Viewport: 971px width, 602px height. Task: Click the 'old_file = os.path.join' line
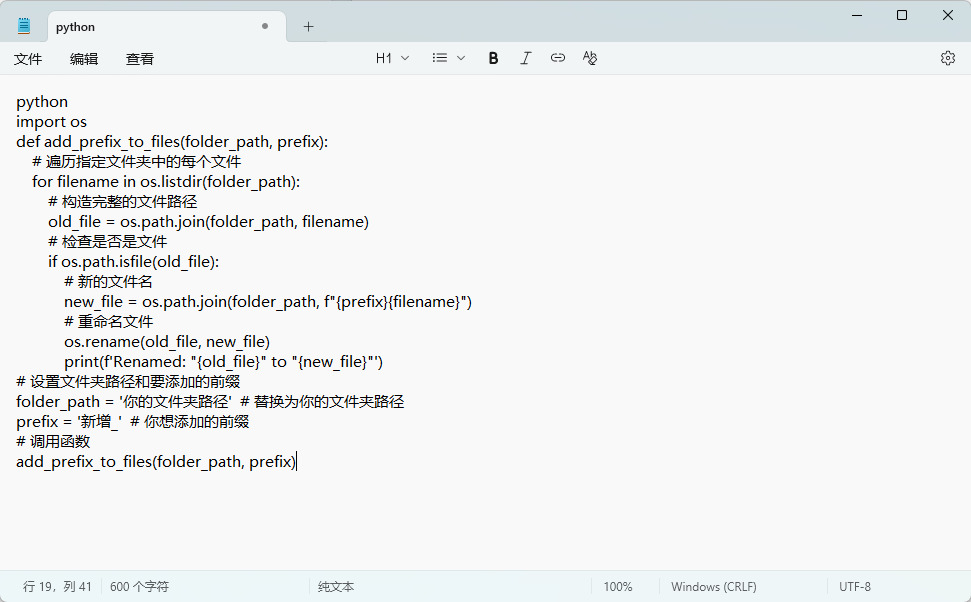(x=208, y=222)
